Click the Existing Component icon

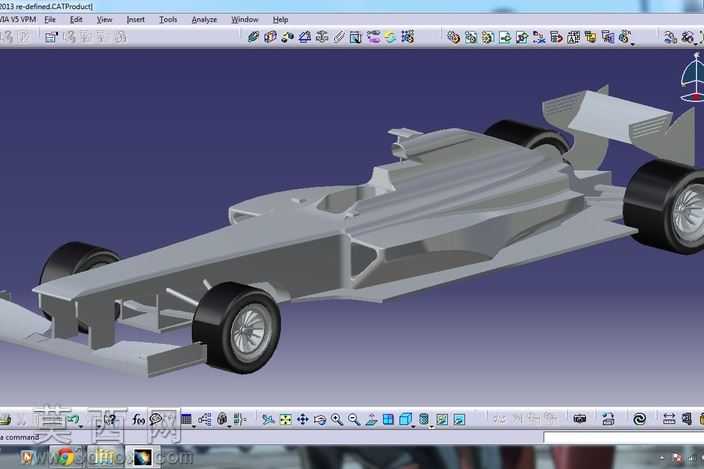pyautogui.click(x=505, y=38)
